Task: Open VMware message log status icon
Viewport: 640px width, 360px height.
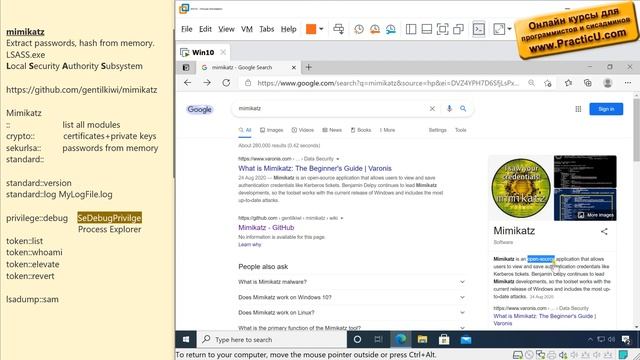Action: click(x=623, y=355)
